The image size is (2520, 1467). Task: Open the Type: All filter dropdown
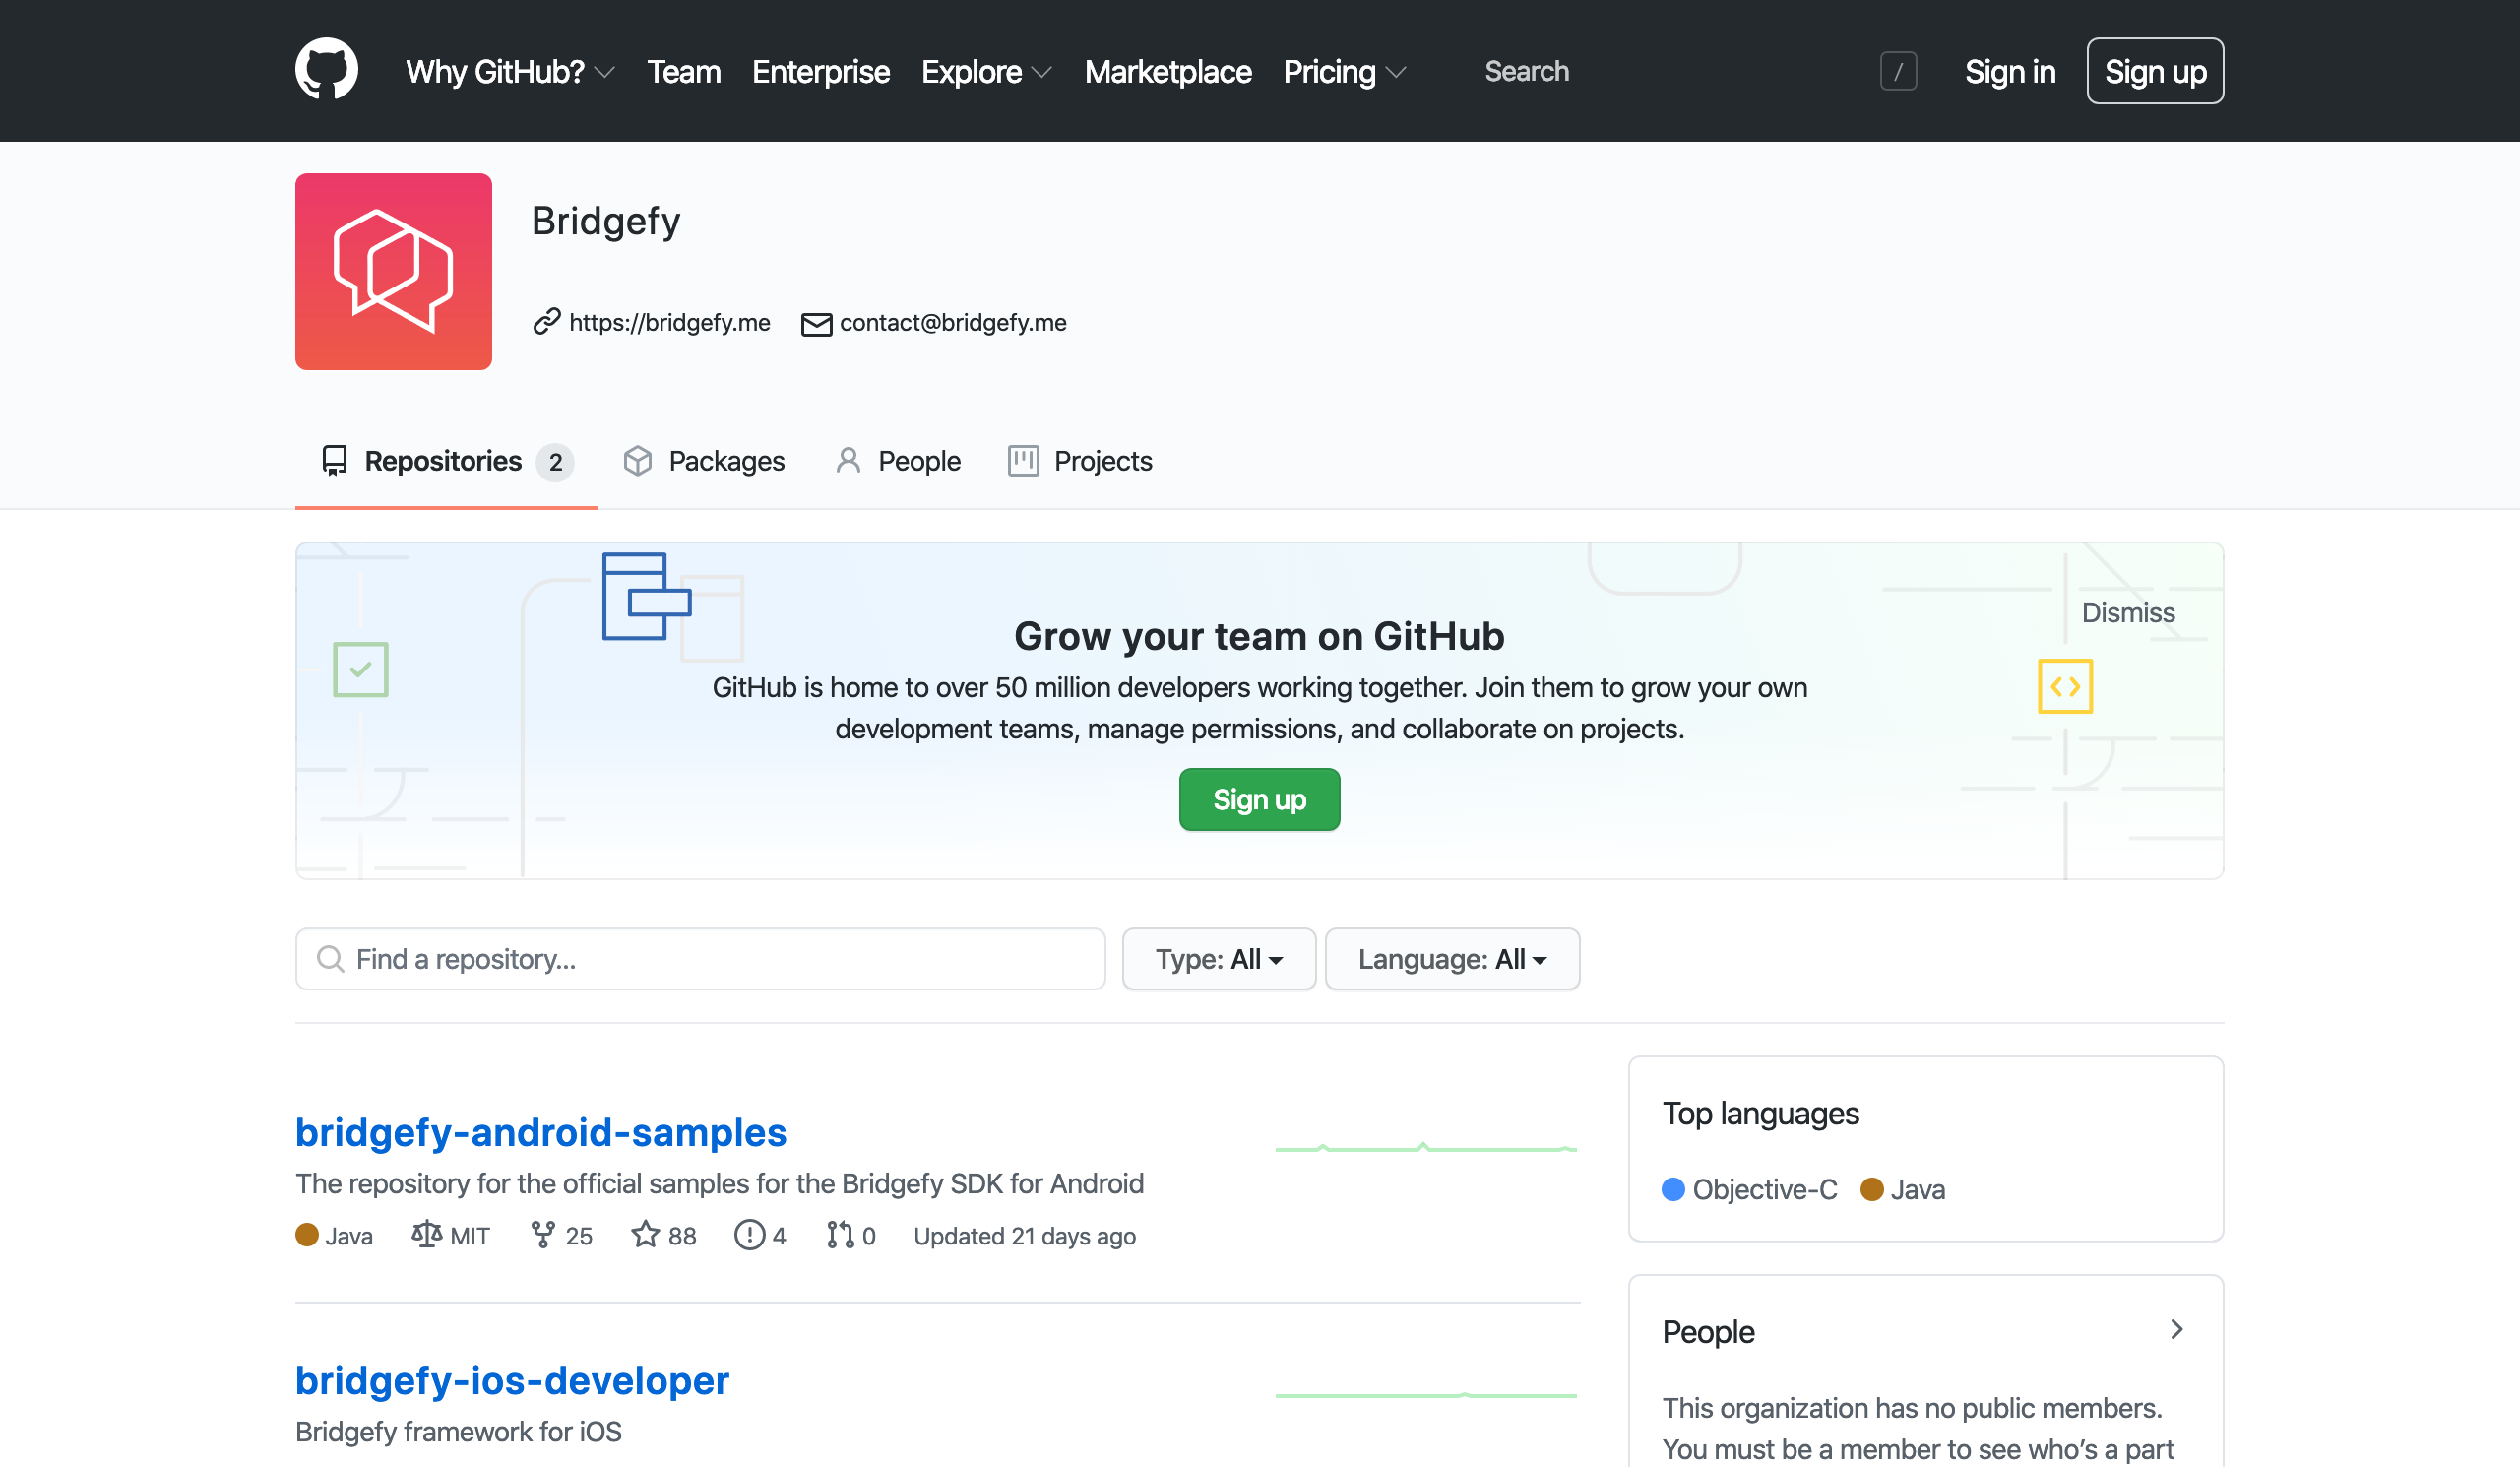1219,959
